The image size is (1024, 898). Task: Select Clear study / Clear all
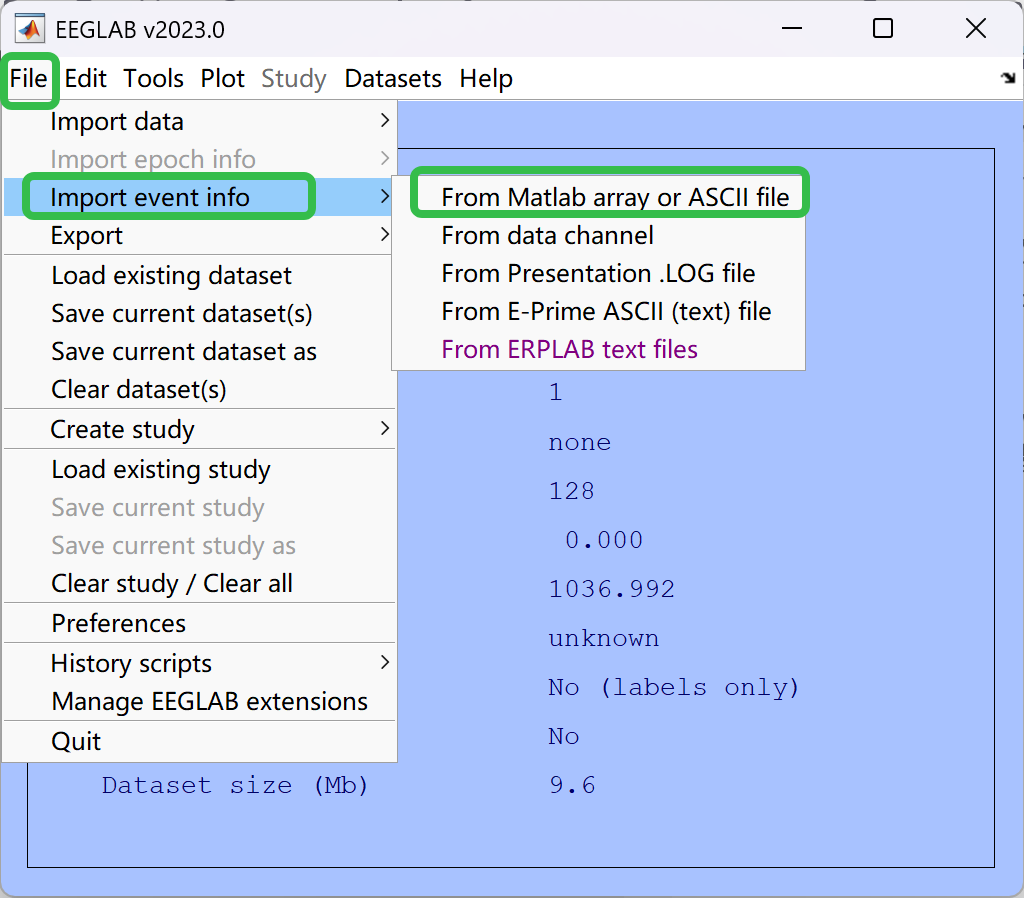[199, 583]
